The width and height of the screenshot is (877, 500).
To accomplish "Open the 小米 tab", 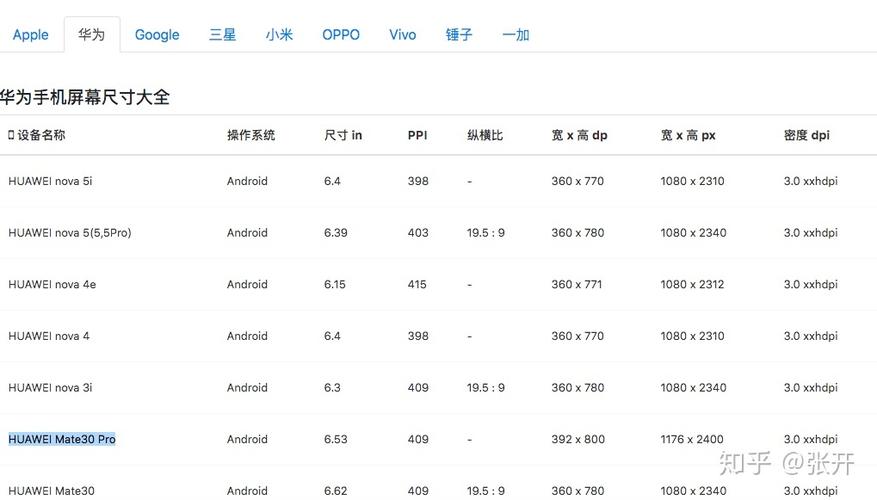I will click(279, 35).
